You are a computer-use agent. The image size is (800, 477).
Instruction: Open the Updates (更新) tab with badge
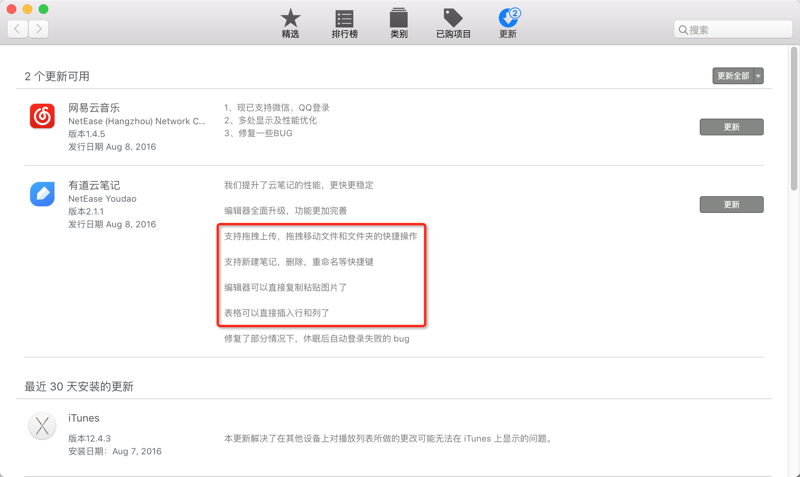click(x=508, y=23)
